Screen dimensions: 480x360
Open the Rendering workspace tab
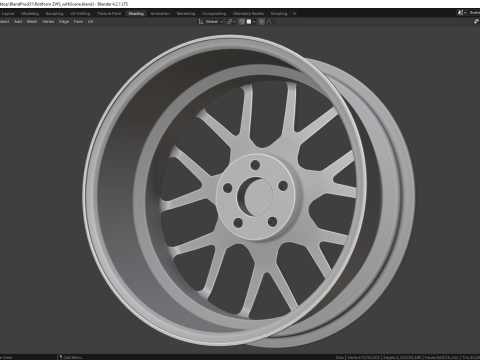[x=186, y=14]
